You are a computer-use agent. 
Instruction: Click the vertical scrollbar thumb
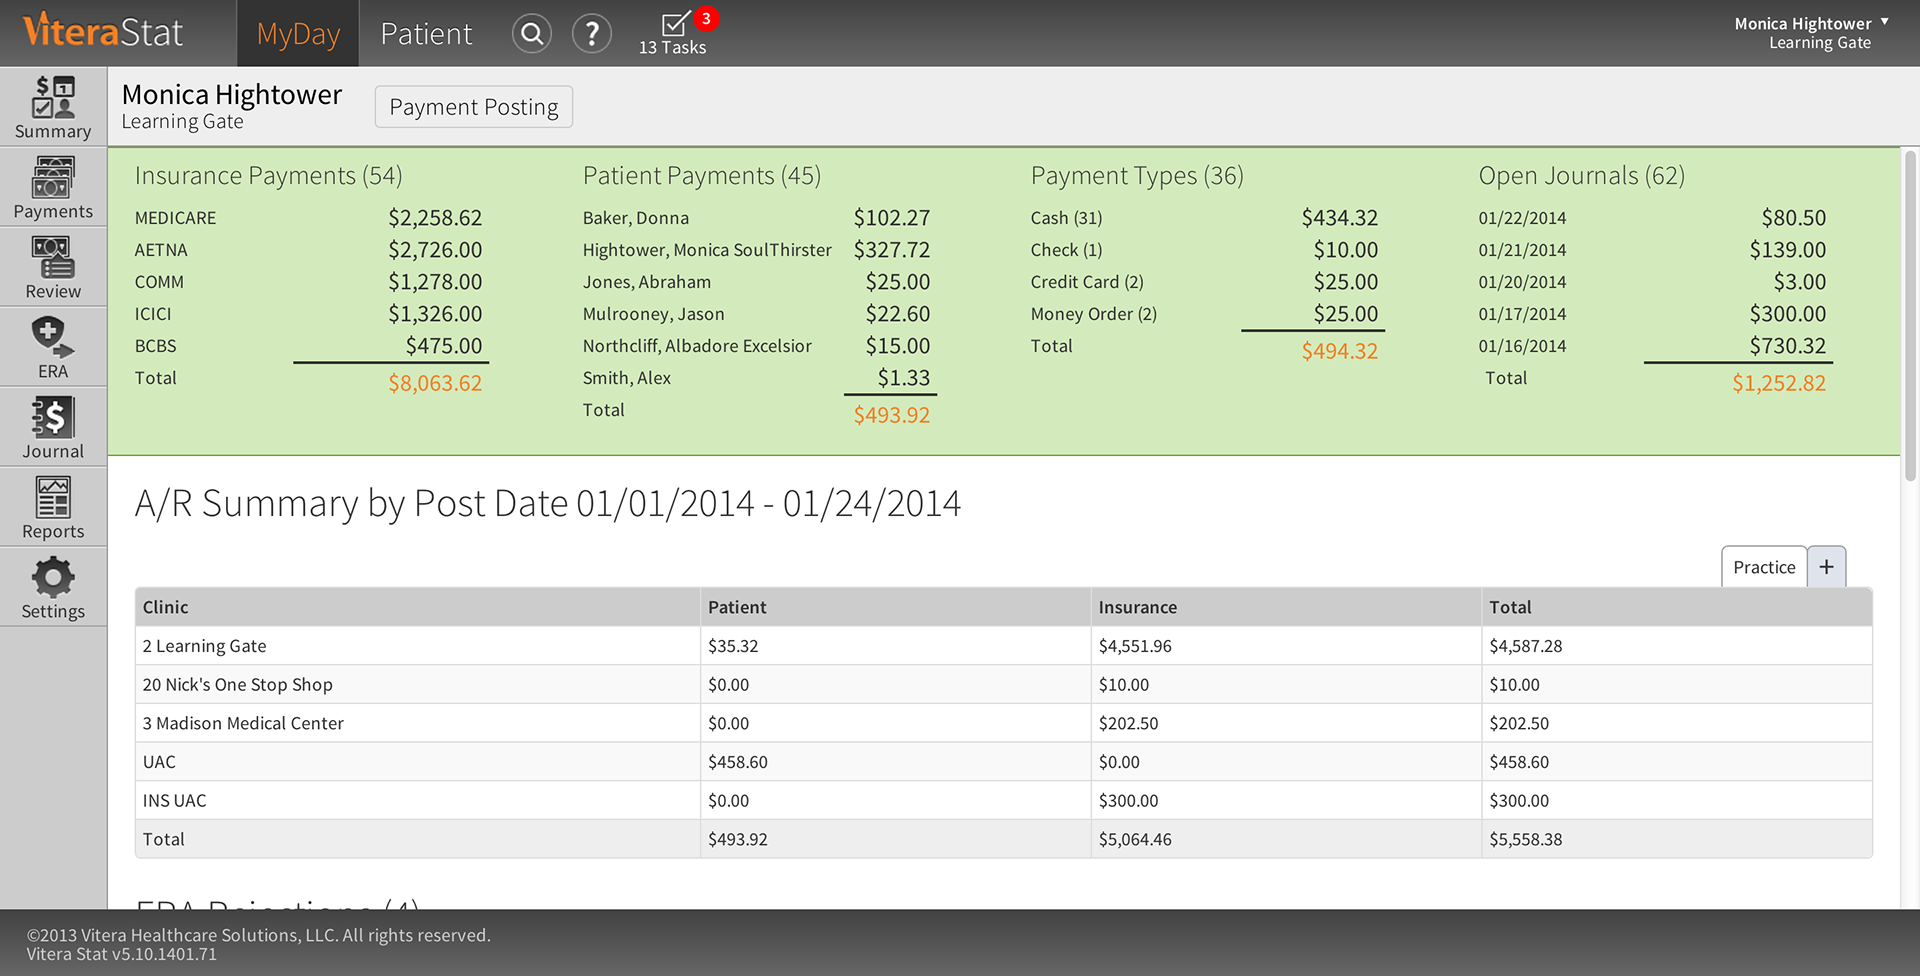pyautogui.click(x=1910, y=316)
